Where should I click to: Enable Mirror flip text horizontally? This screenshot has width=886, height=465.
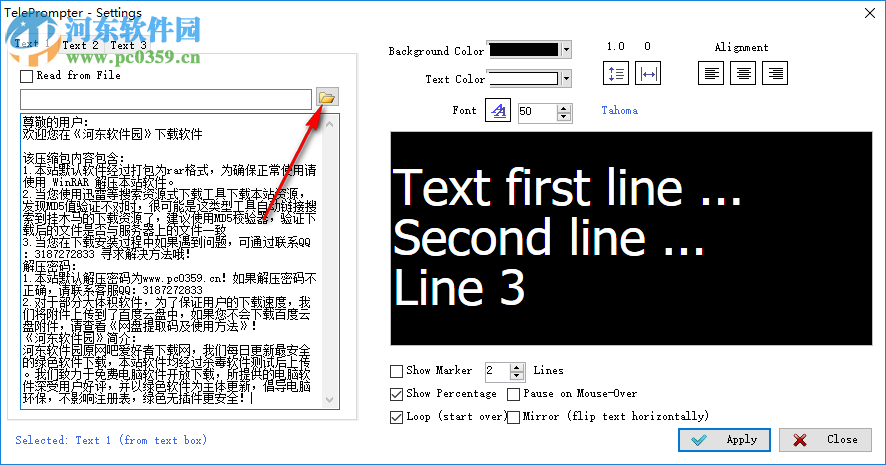pos(514,418)
